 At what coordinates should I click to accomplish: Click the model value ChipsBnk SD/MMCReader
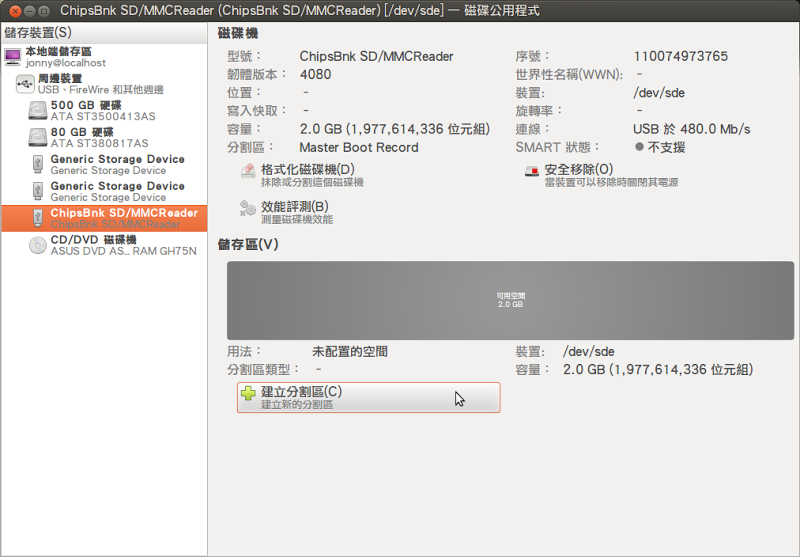[x=377, y=56]
